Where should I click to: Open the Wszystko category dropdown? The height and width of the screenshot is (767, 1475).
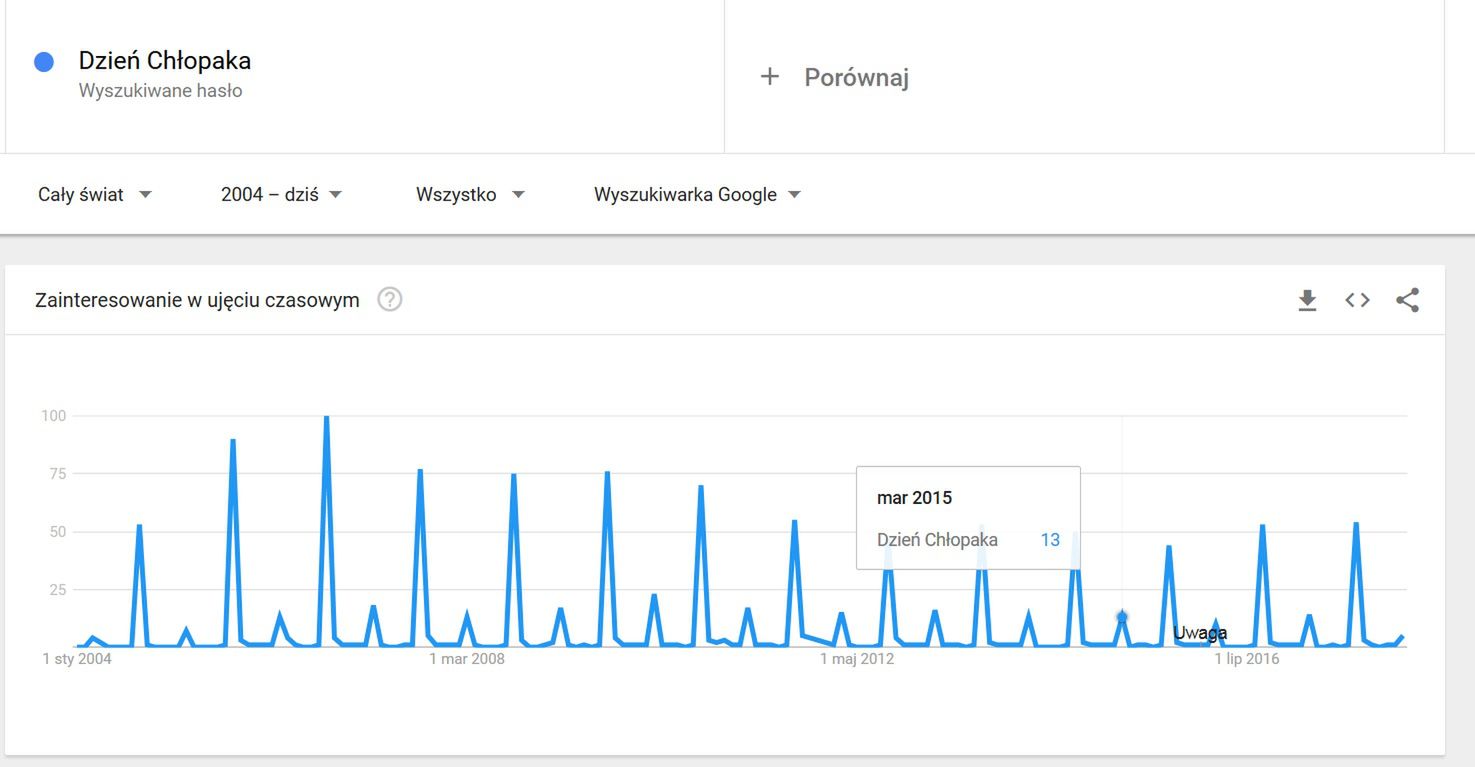(470, 194)
